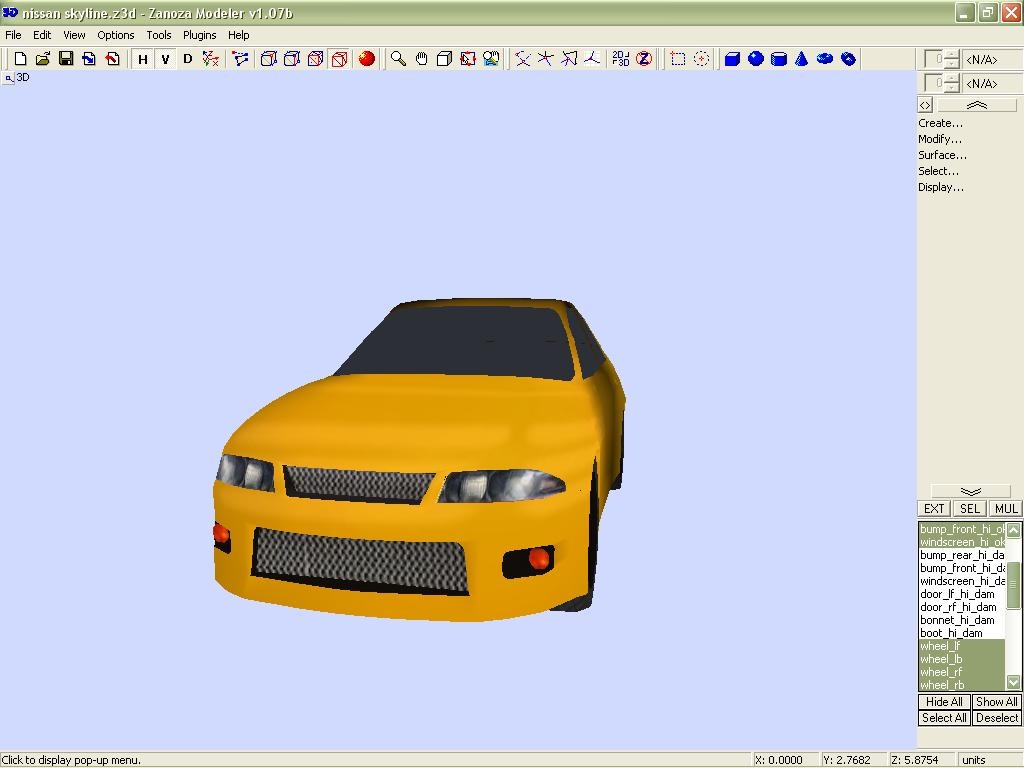Select the Zoom magnifier tool

pos(398,59)
